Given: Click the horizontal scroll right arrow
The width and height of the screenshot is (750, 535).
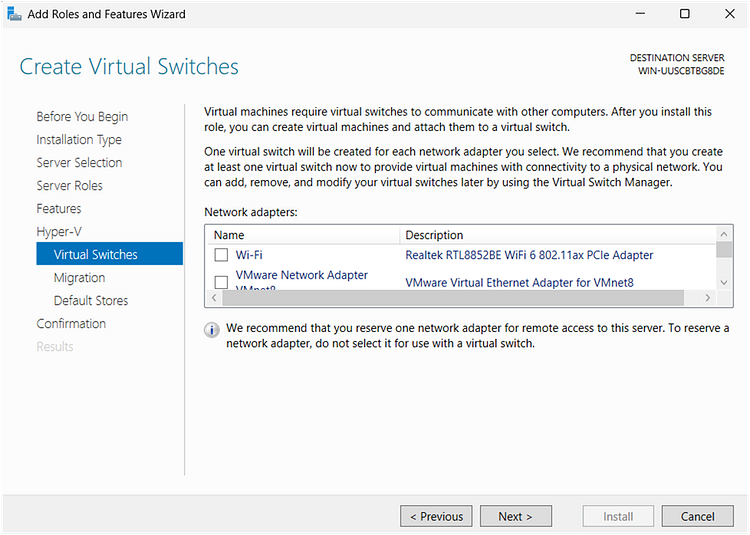Looking at the screenshot, I should (x=707, y=298).
